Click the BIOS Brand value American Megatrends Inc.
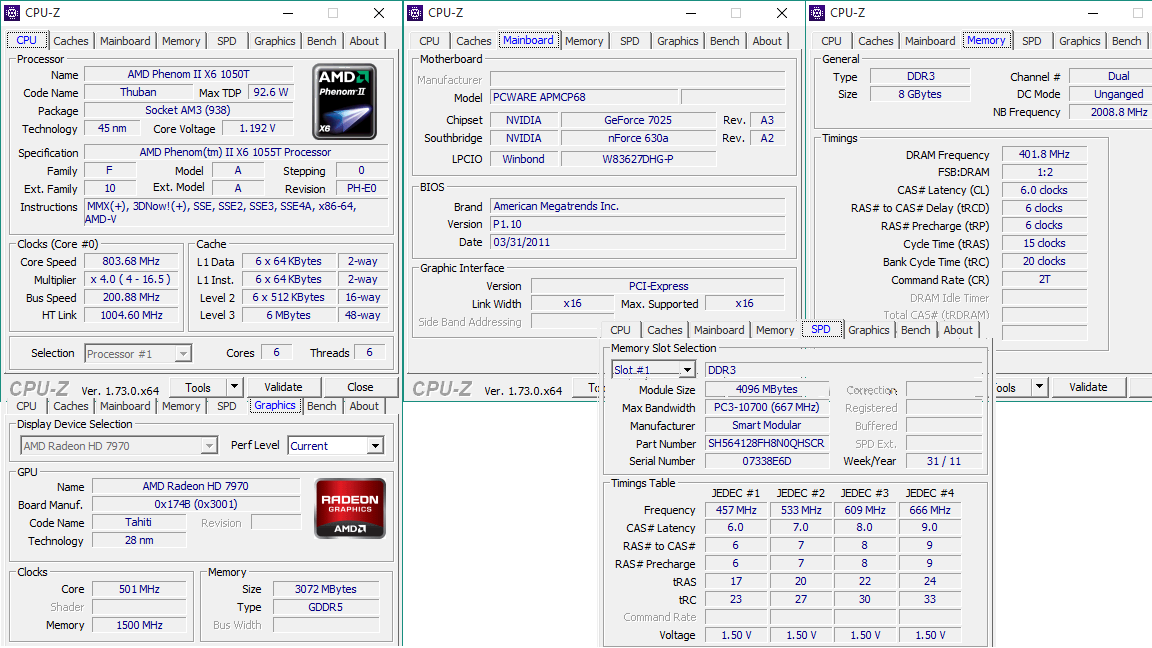 pos(638,206)
